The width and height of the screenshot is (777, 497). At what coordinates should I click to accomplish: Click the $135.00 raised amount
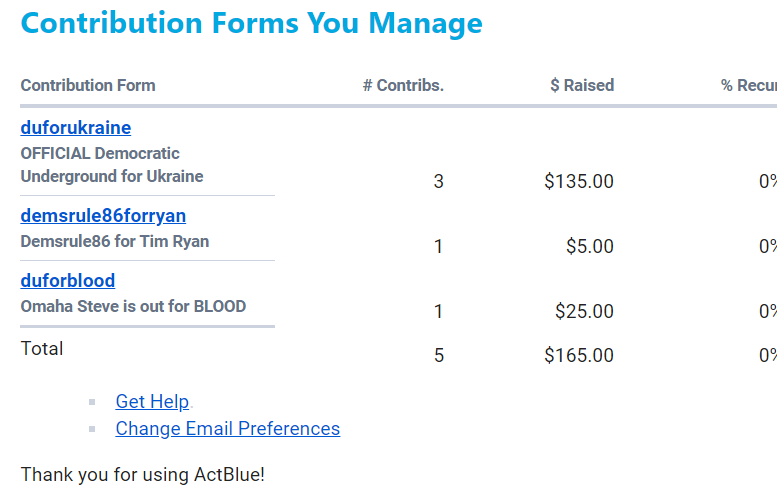pyautogui.click(x=579, y=182)
